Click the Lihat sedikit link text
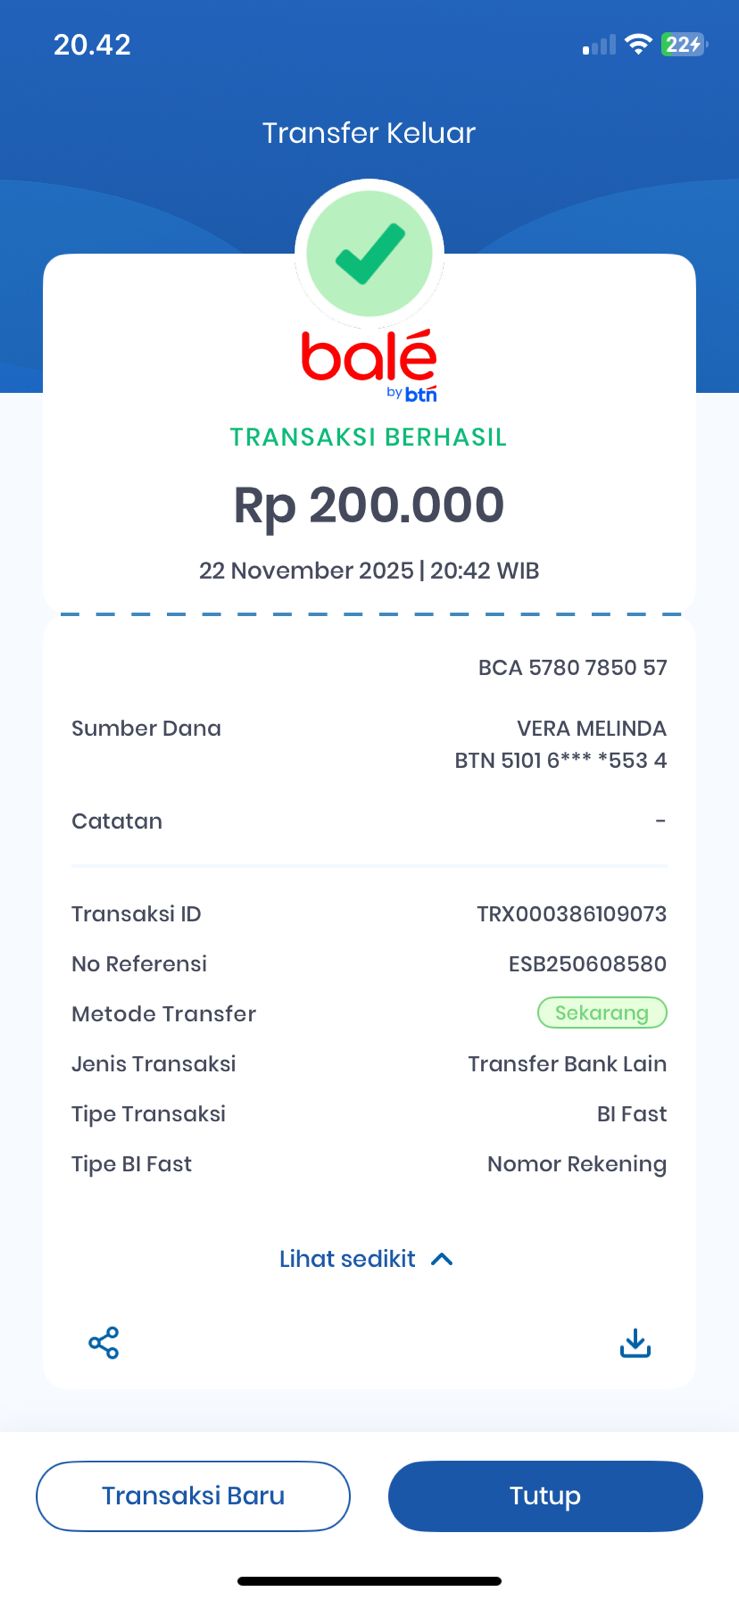Viewport: 739px width, 1600px height. pos(347,1259)
